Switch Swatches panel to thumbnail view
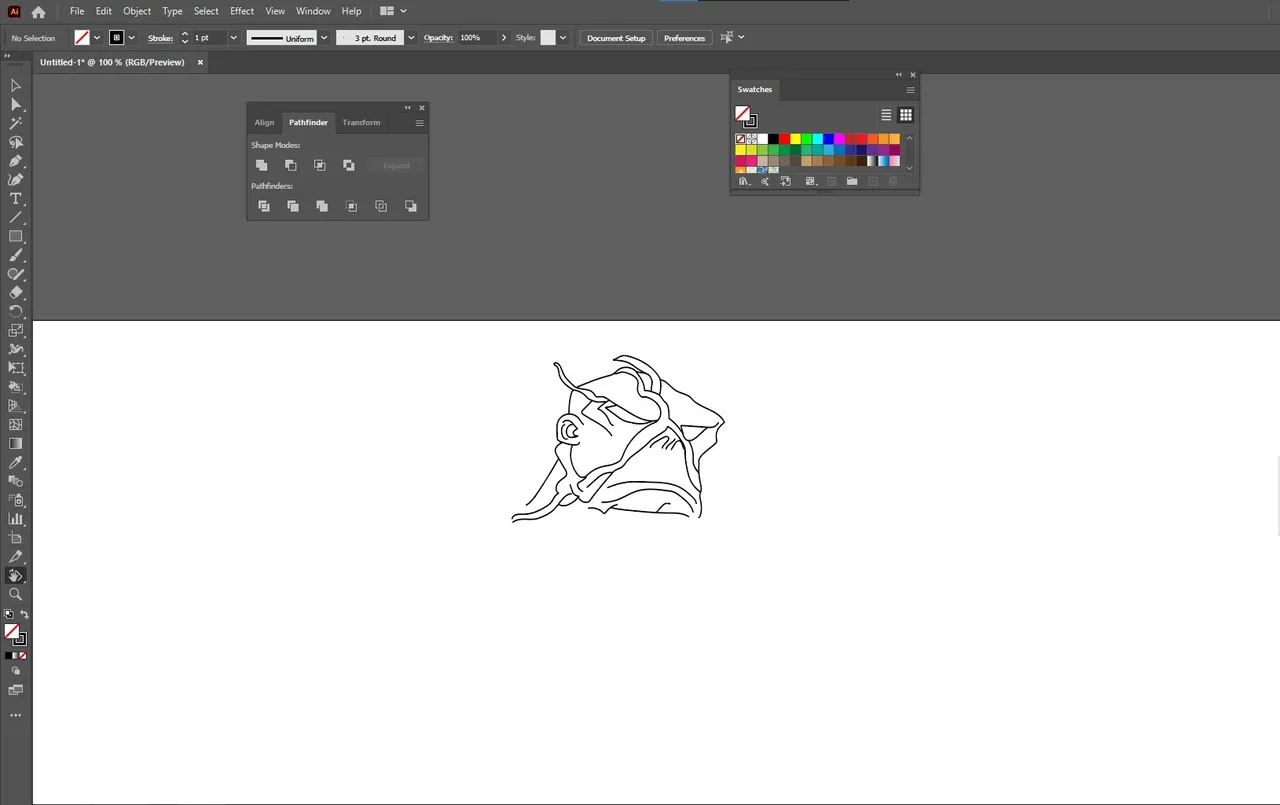The image size is (1280, 805). point(906,115)
